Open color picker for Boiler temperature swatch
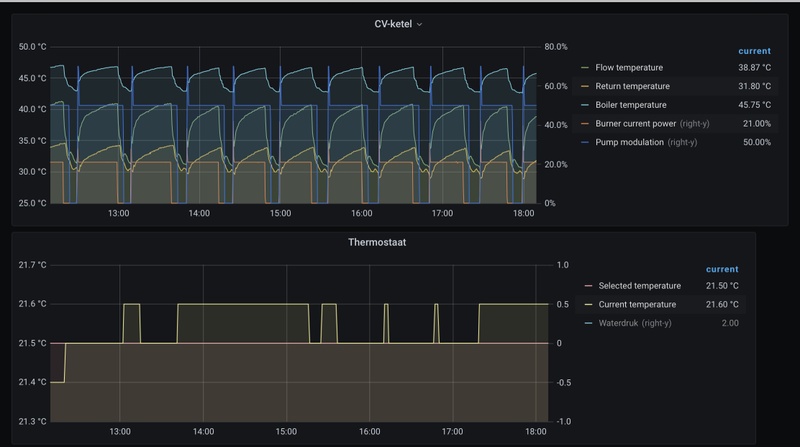800x447 pixels. [x=585, y=105]
